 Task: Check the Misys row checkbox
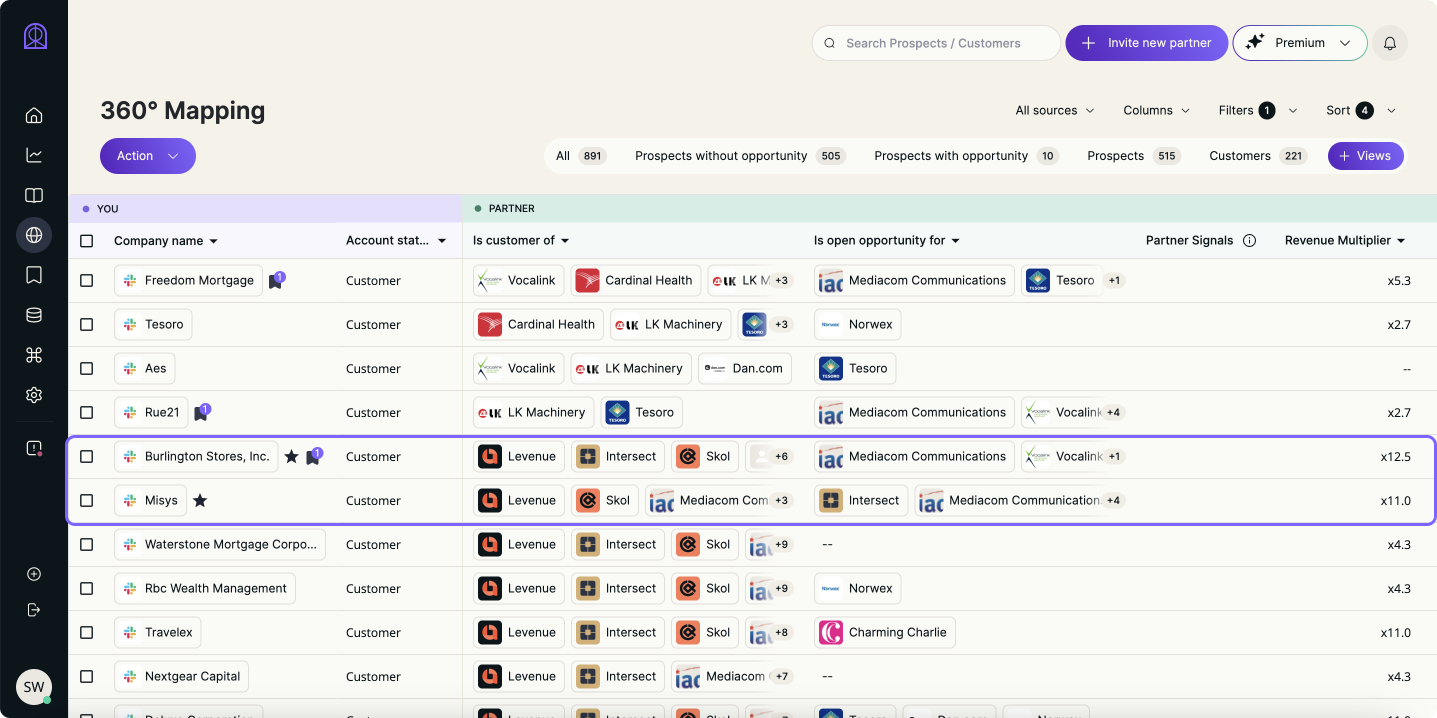tap(87, 501)
